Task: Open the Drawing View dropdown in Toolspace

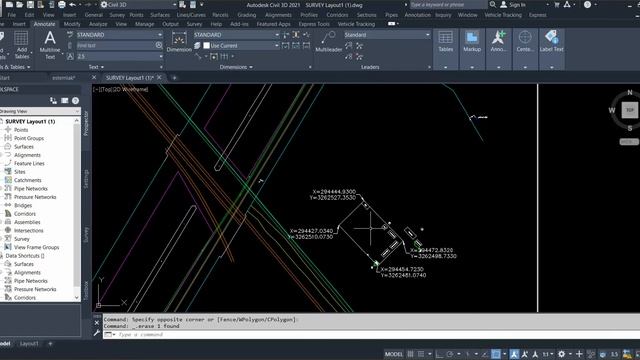Action: pos(40,111)
